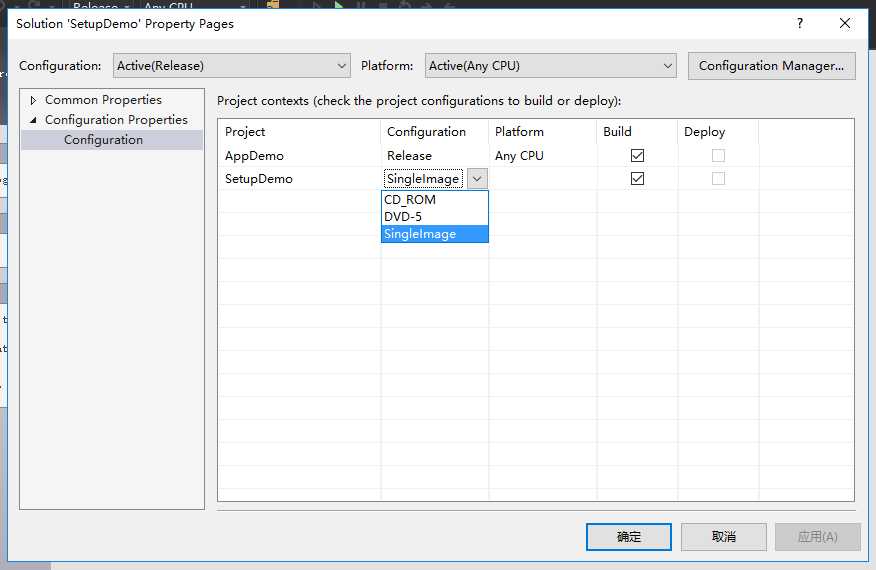Click the Deploy column header
This screenshot has height=570, width=876.
click(x=704, y=132)
